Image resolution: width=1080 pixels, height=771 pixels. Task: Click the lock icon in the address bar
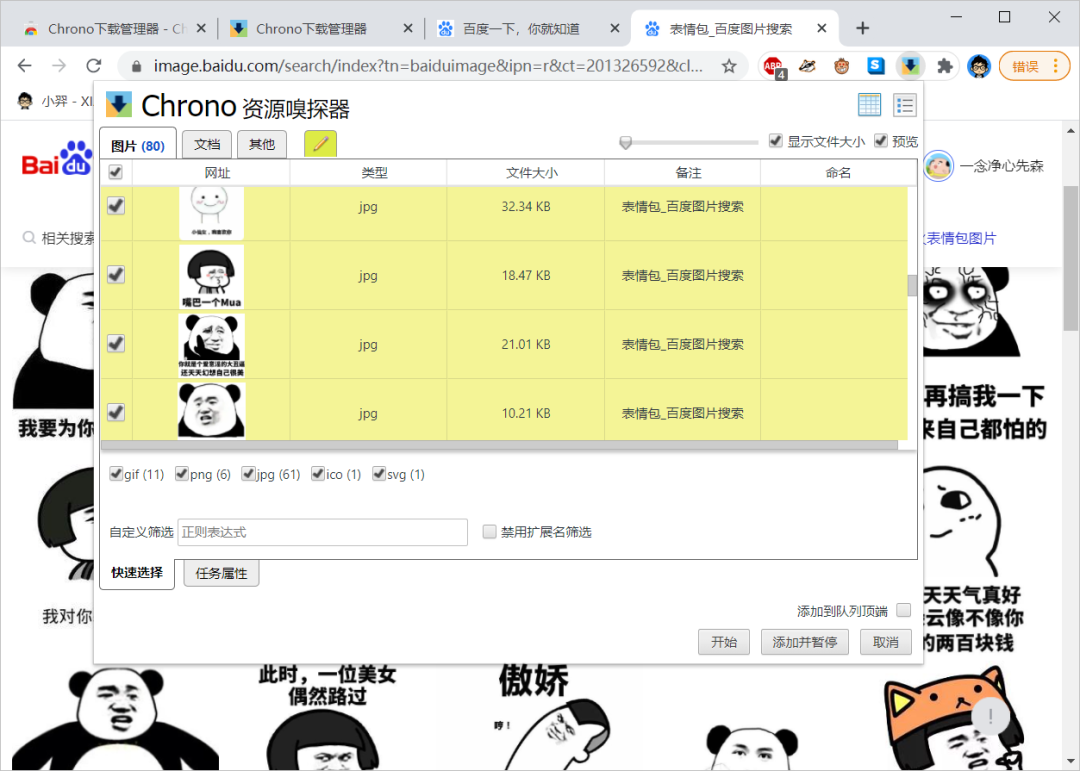click(136, 66)
